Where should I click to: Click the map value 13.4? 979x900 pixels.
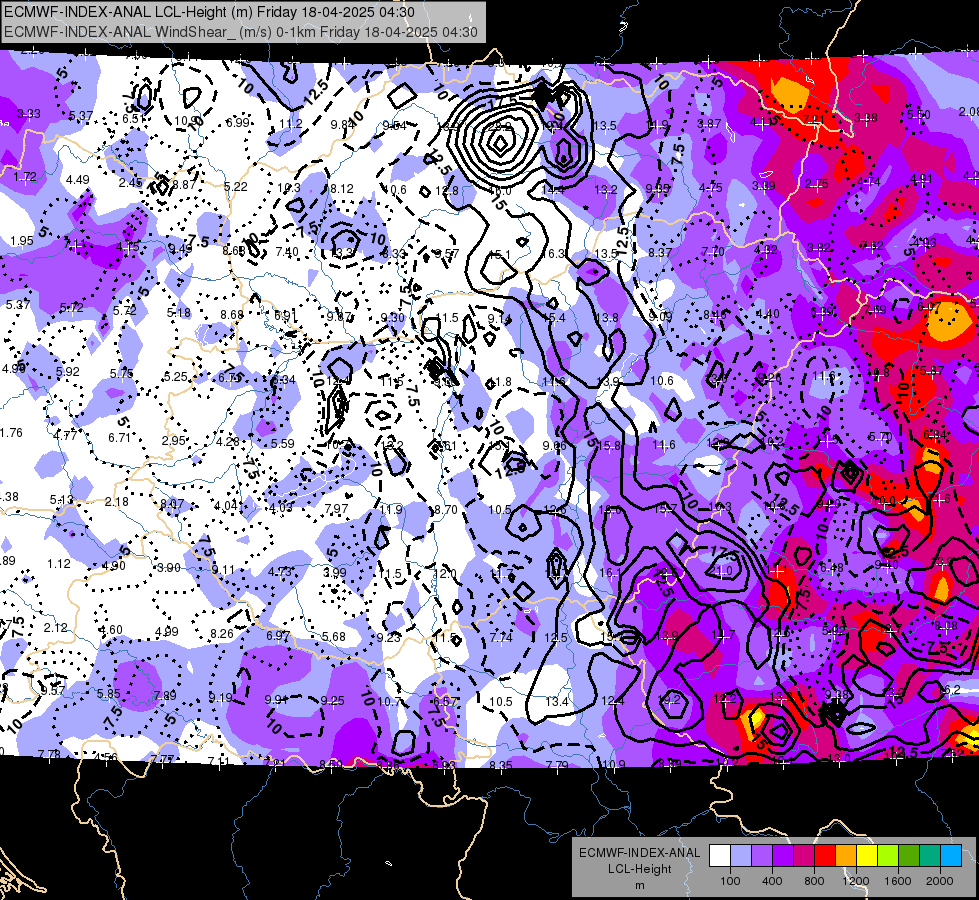pos(556,701)
